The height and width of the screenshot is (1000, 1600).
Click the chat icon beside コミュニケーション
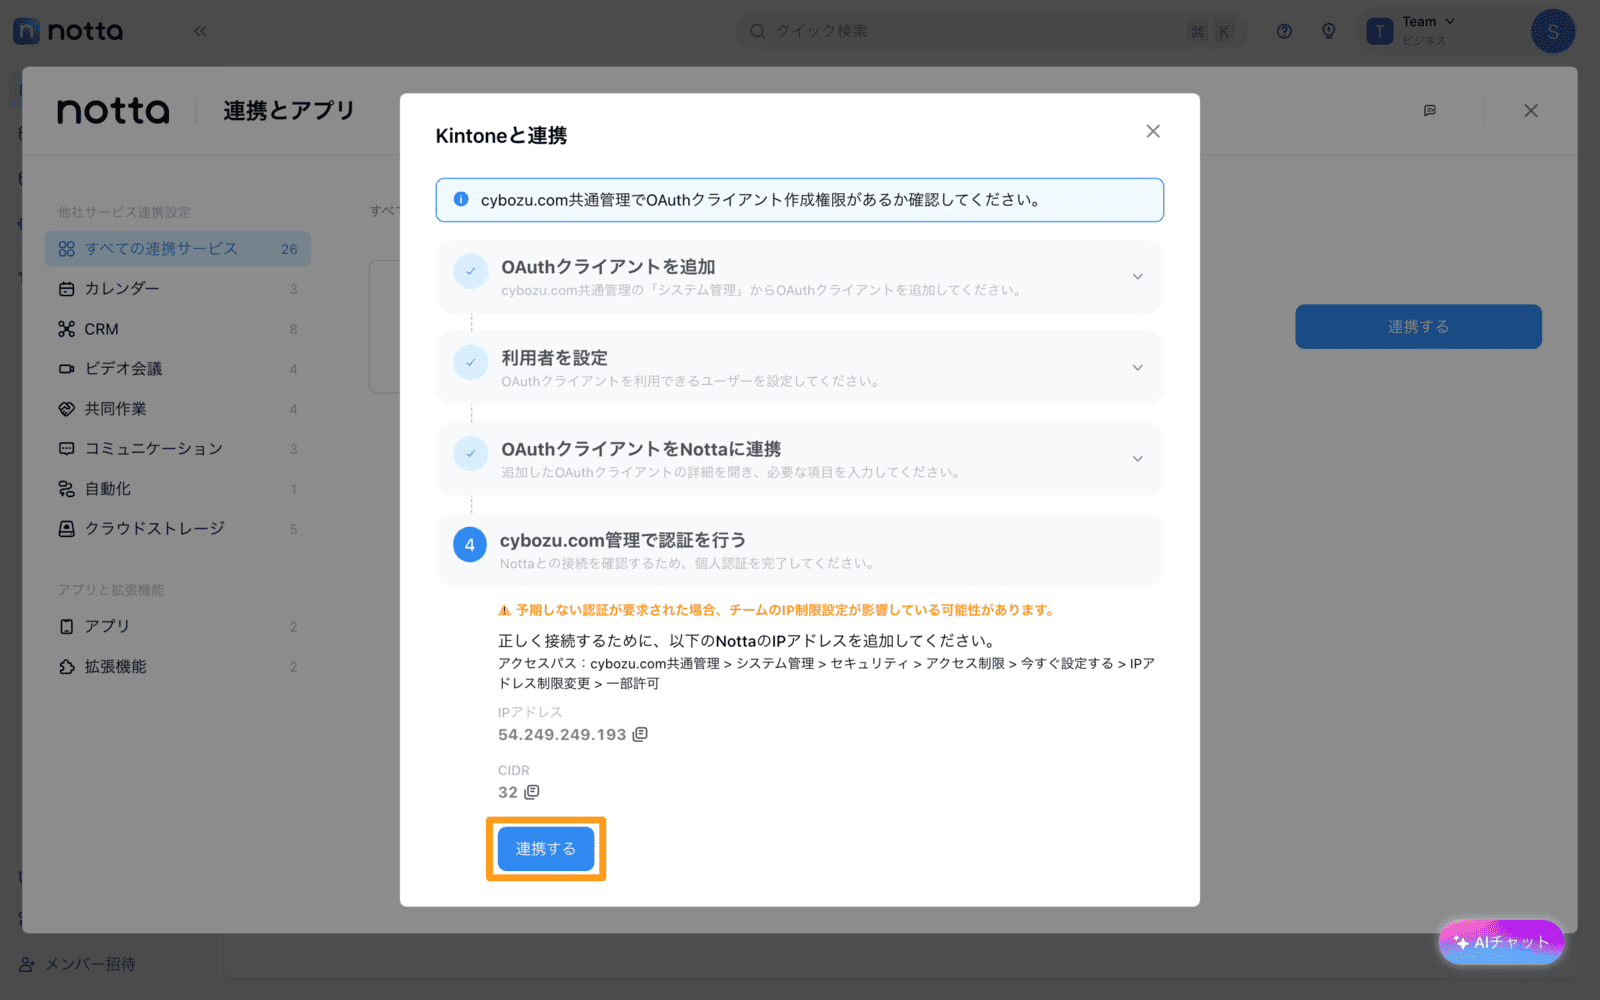click(66, 449)
